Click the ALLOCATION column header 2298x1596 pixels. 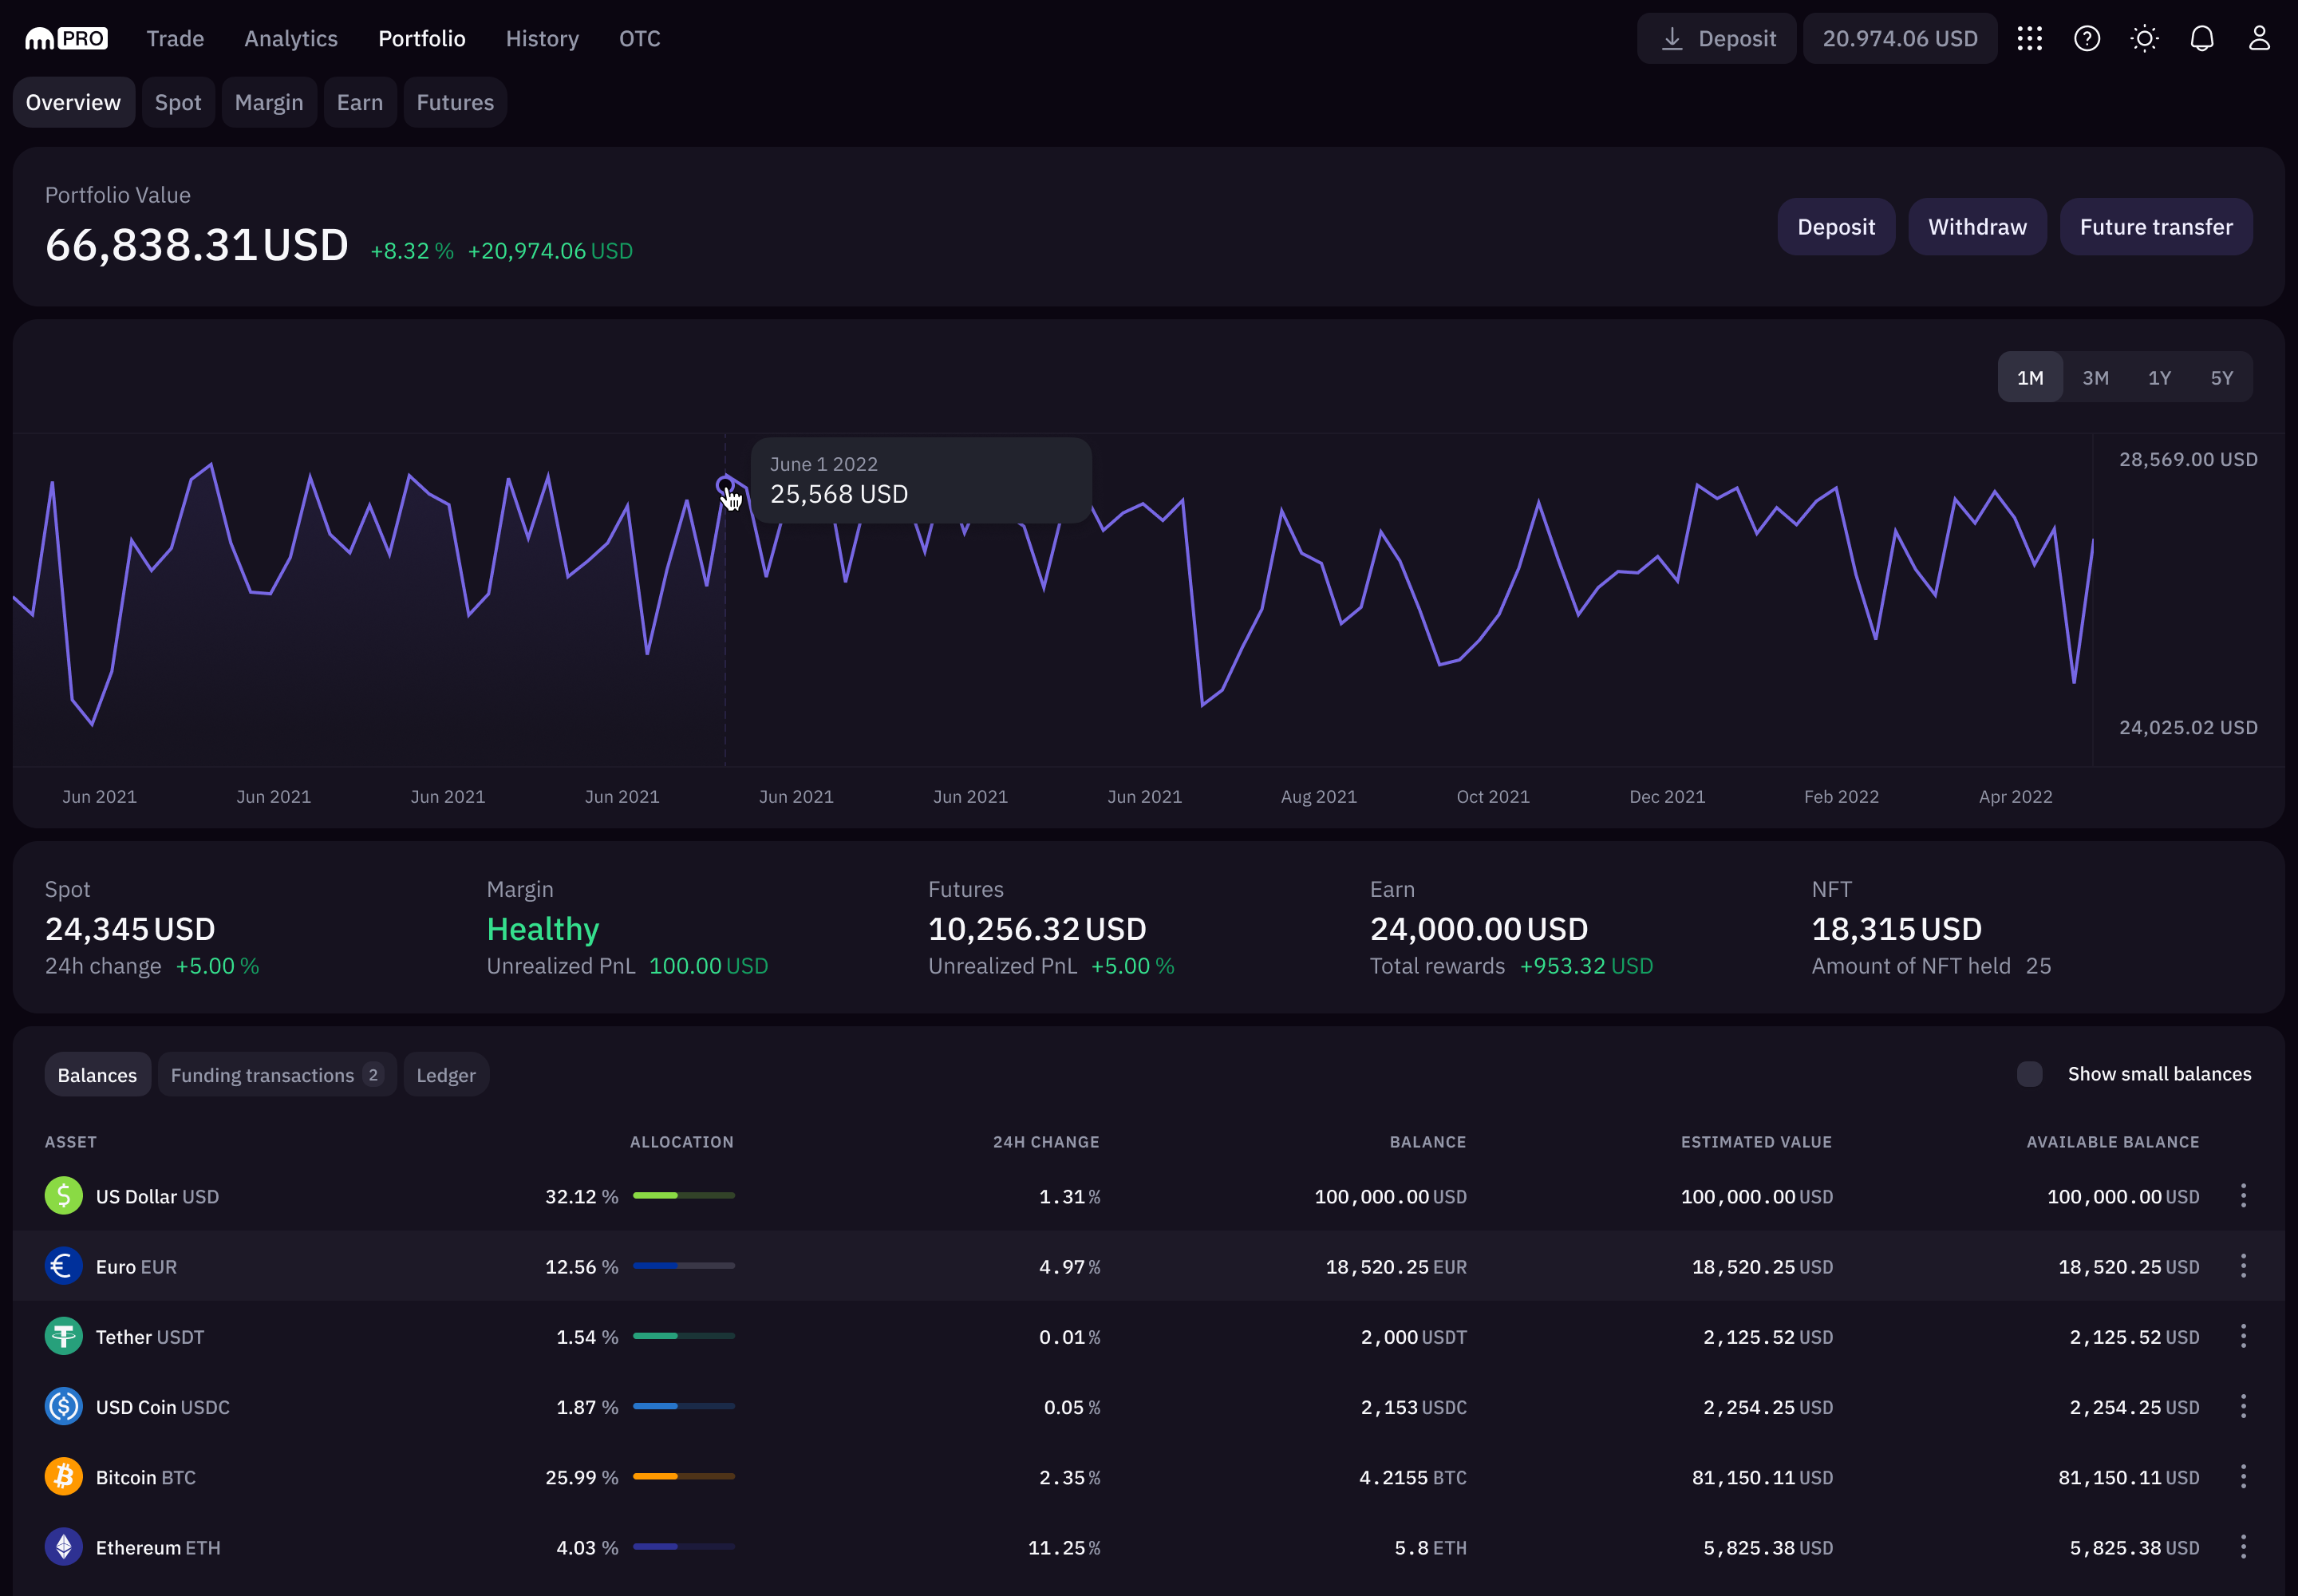point(682,1142)
